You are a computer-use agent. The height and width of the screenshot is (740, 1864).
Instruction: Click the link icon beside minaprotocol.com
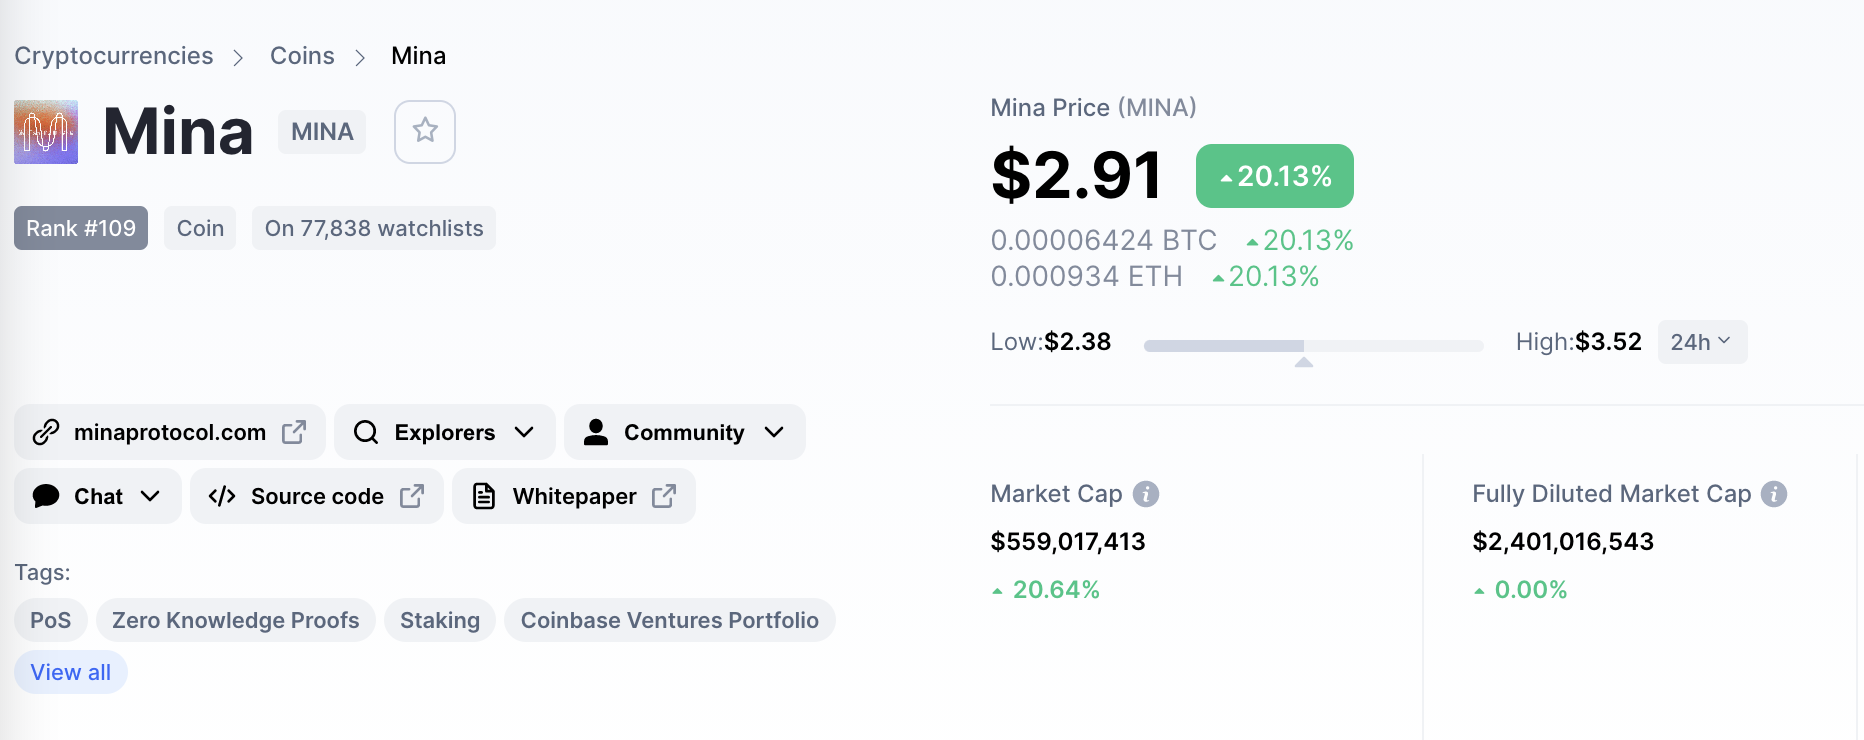46,432
